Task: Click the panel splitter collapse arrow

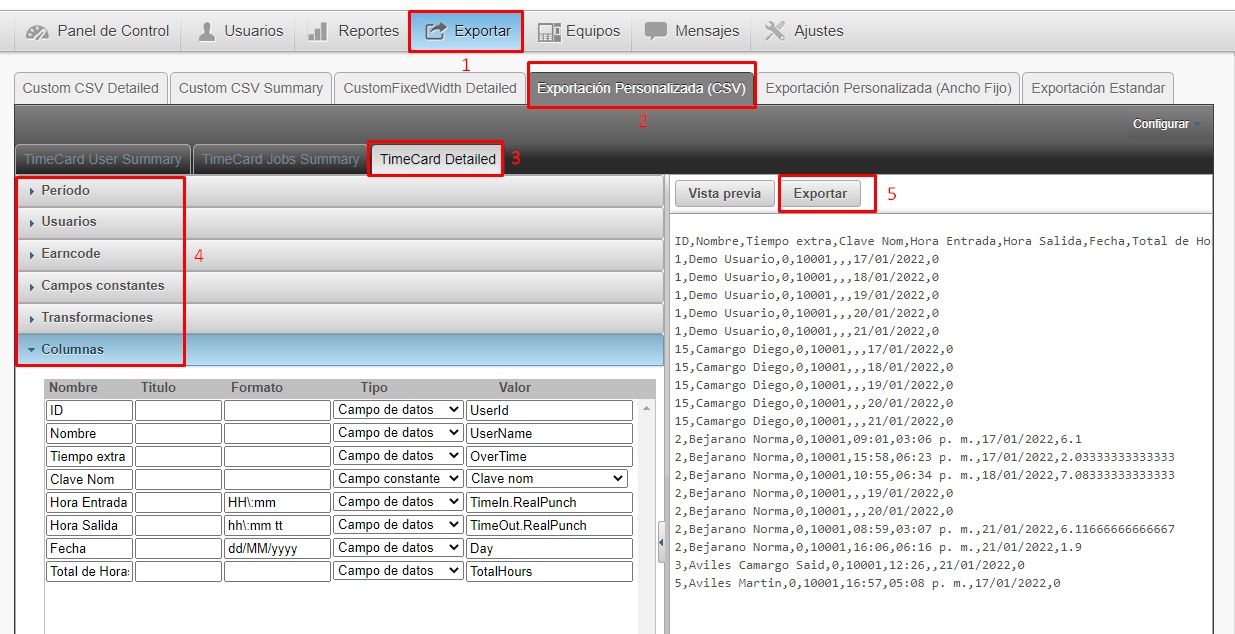Action: 661,542
